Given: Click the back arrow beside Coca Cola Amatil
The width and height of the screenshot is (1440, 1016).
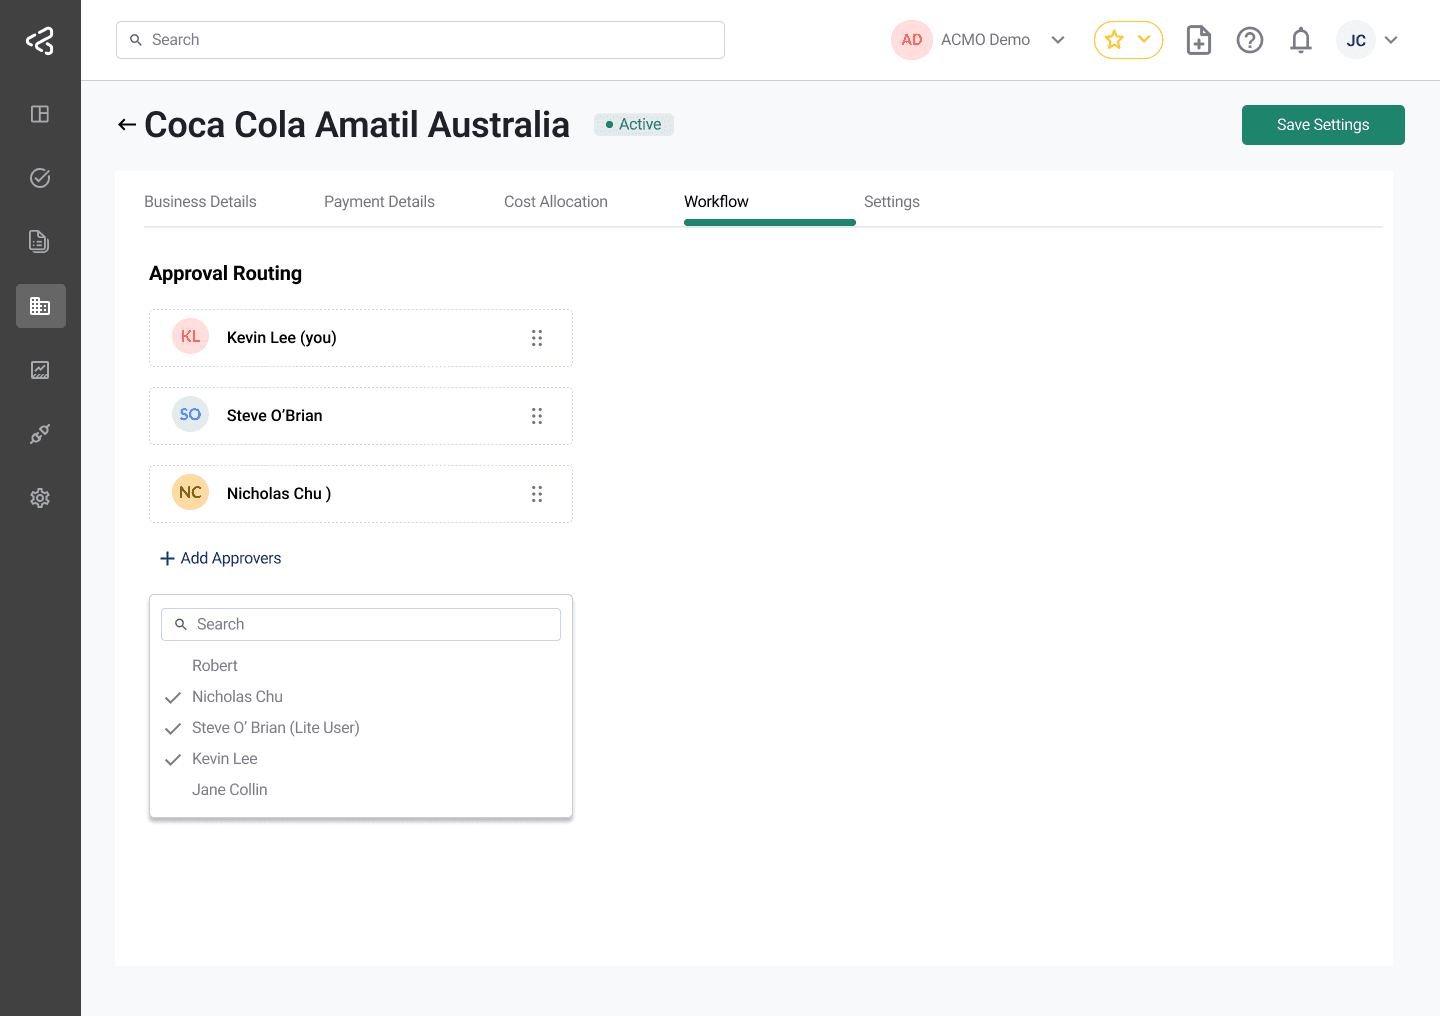Looking at the screenshot, I should click(127, 125).
